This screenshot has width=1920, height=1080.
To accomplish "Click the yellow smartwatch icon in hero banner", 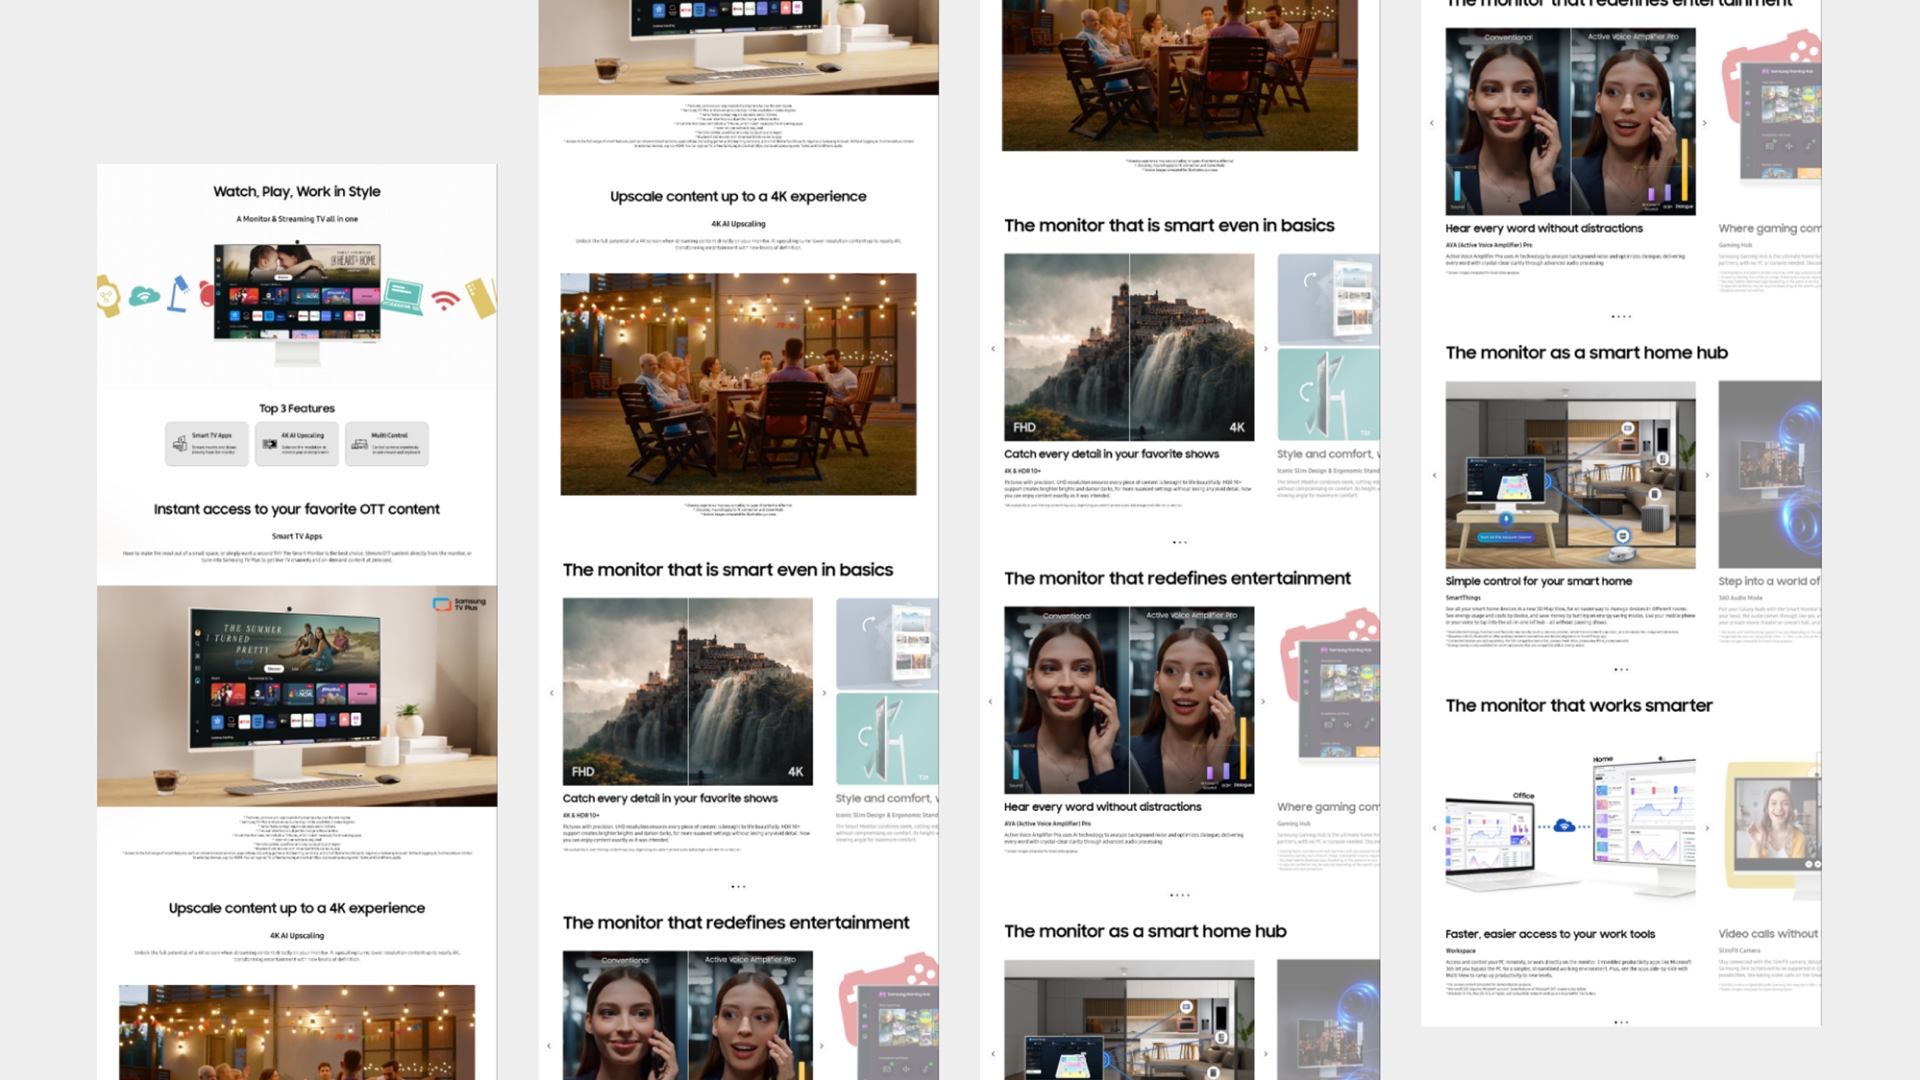I will point(107,296).
